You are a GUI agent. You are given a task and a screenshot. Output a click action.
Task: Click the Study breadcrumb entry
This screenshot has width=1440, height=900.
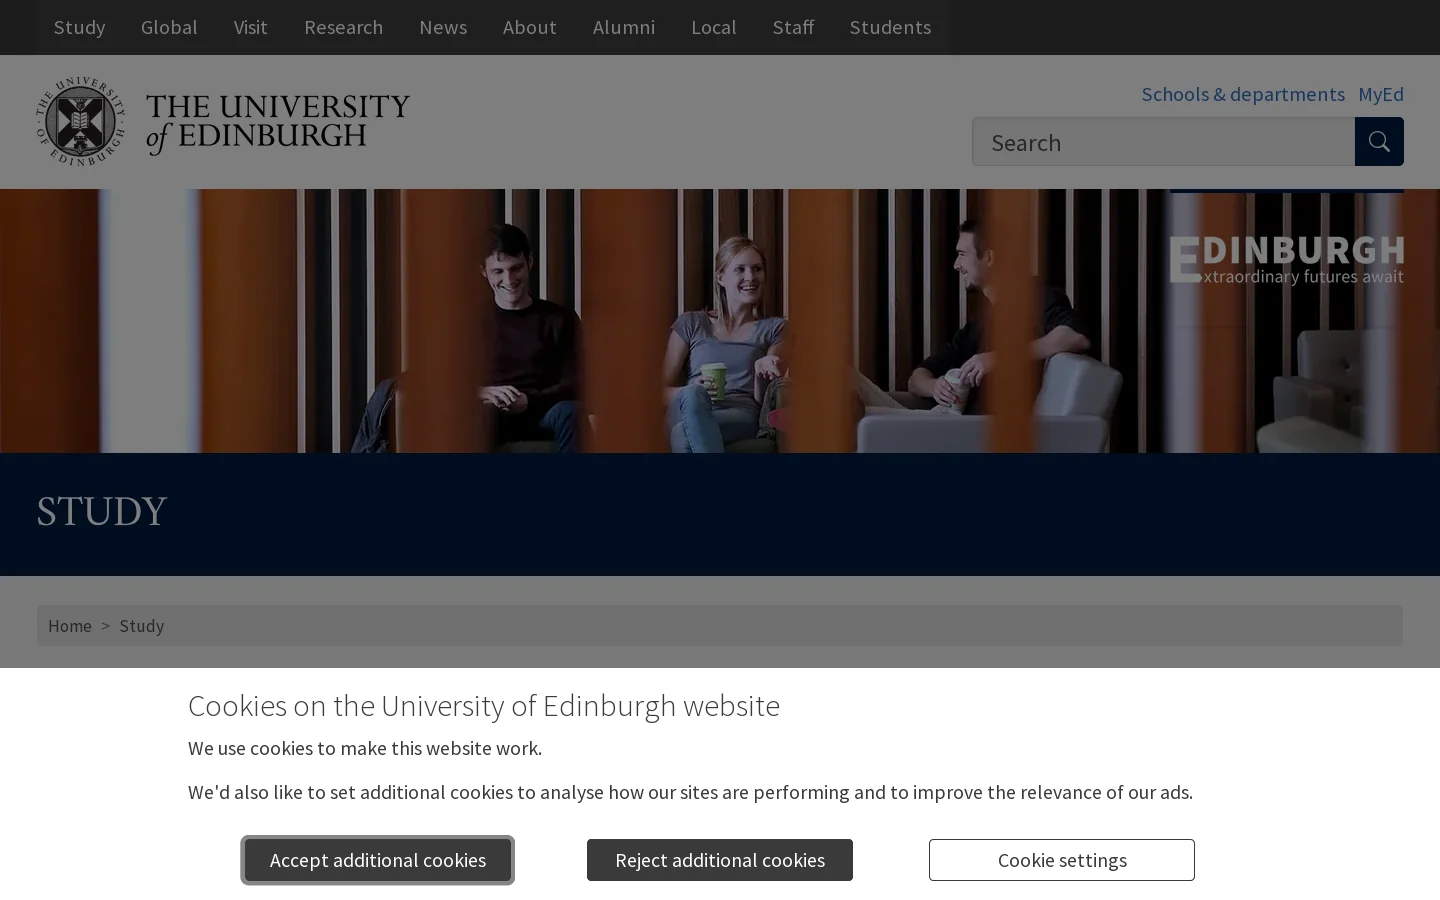click(x=141, y=626)
